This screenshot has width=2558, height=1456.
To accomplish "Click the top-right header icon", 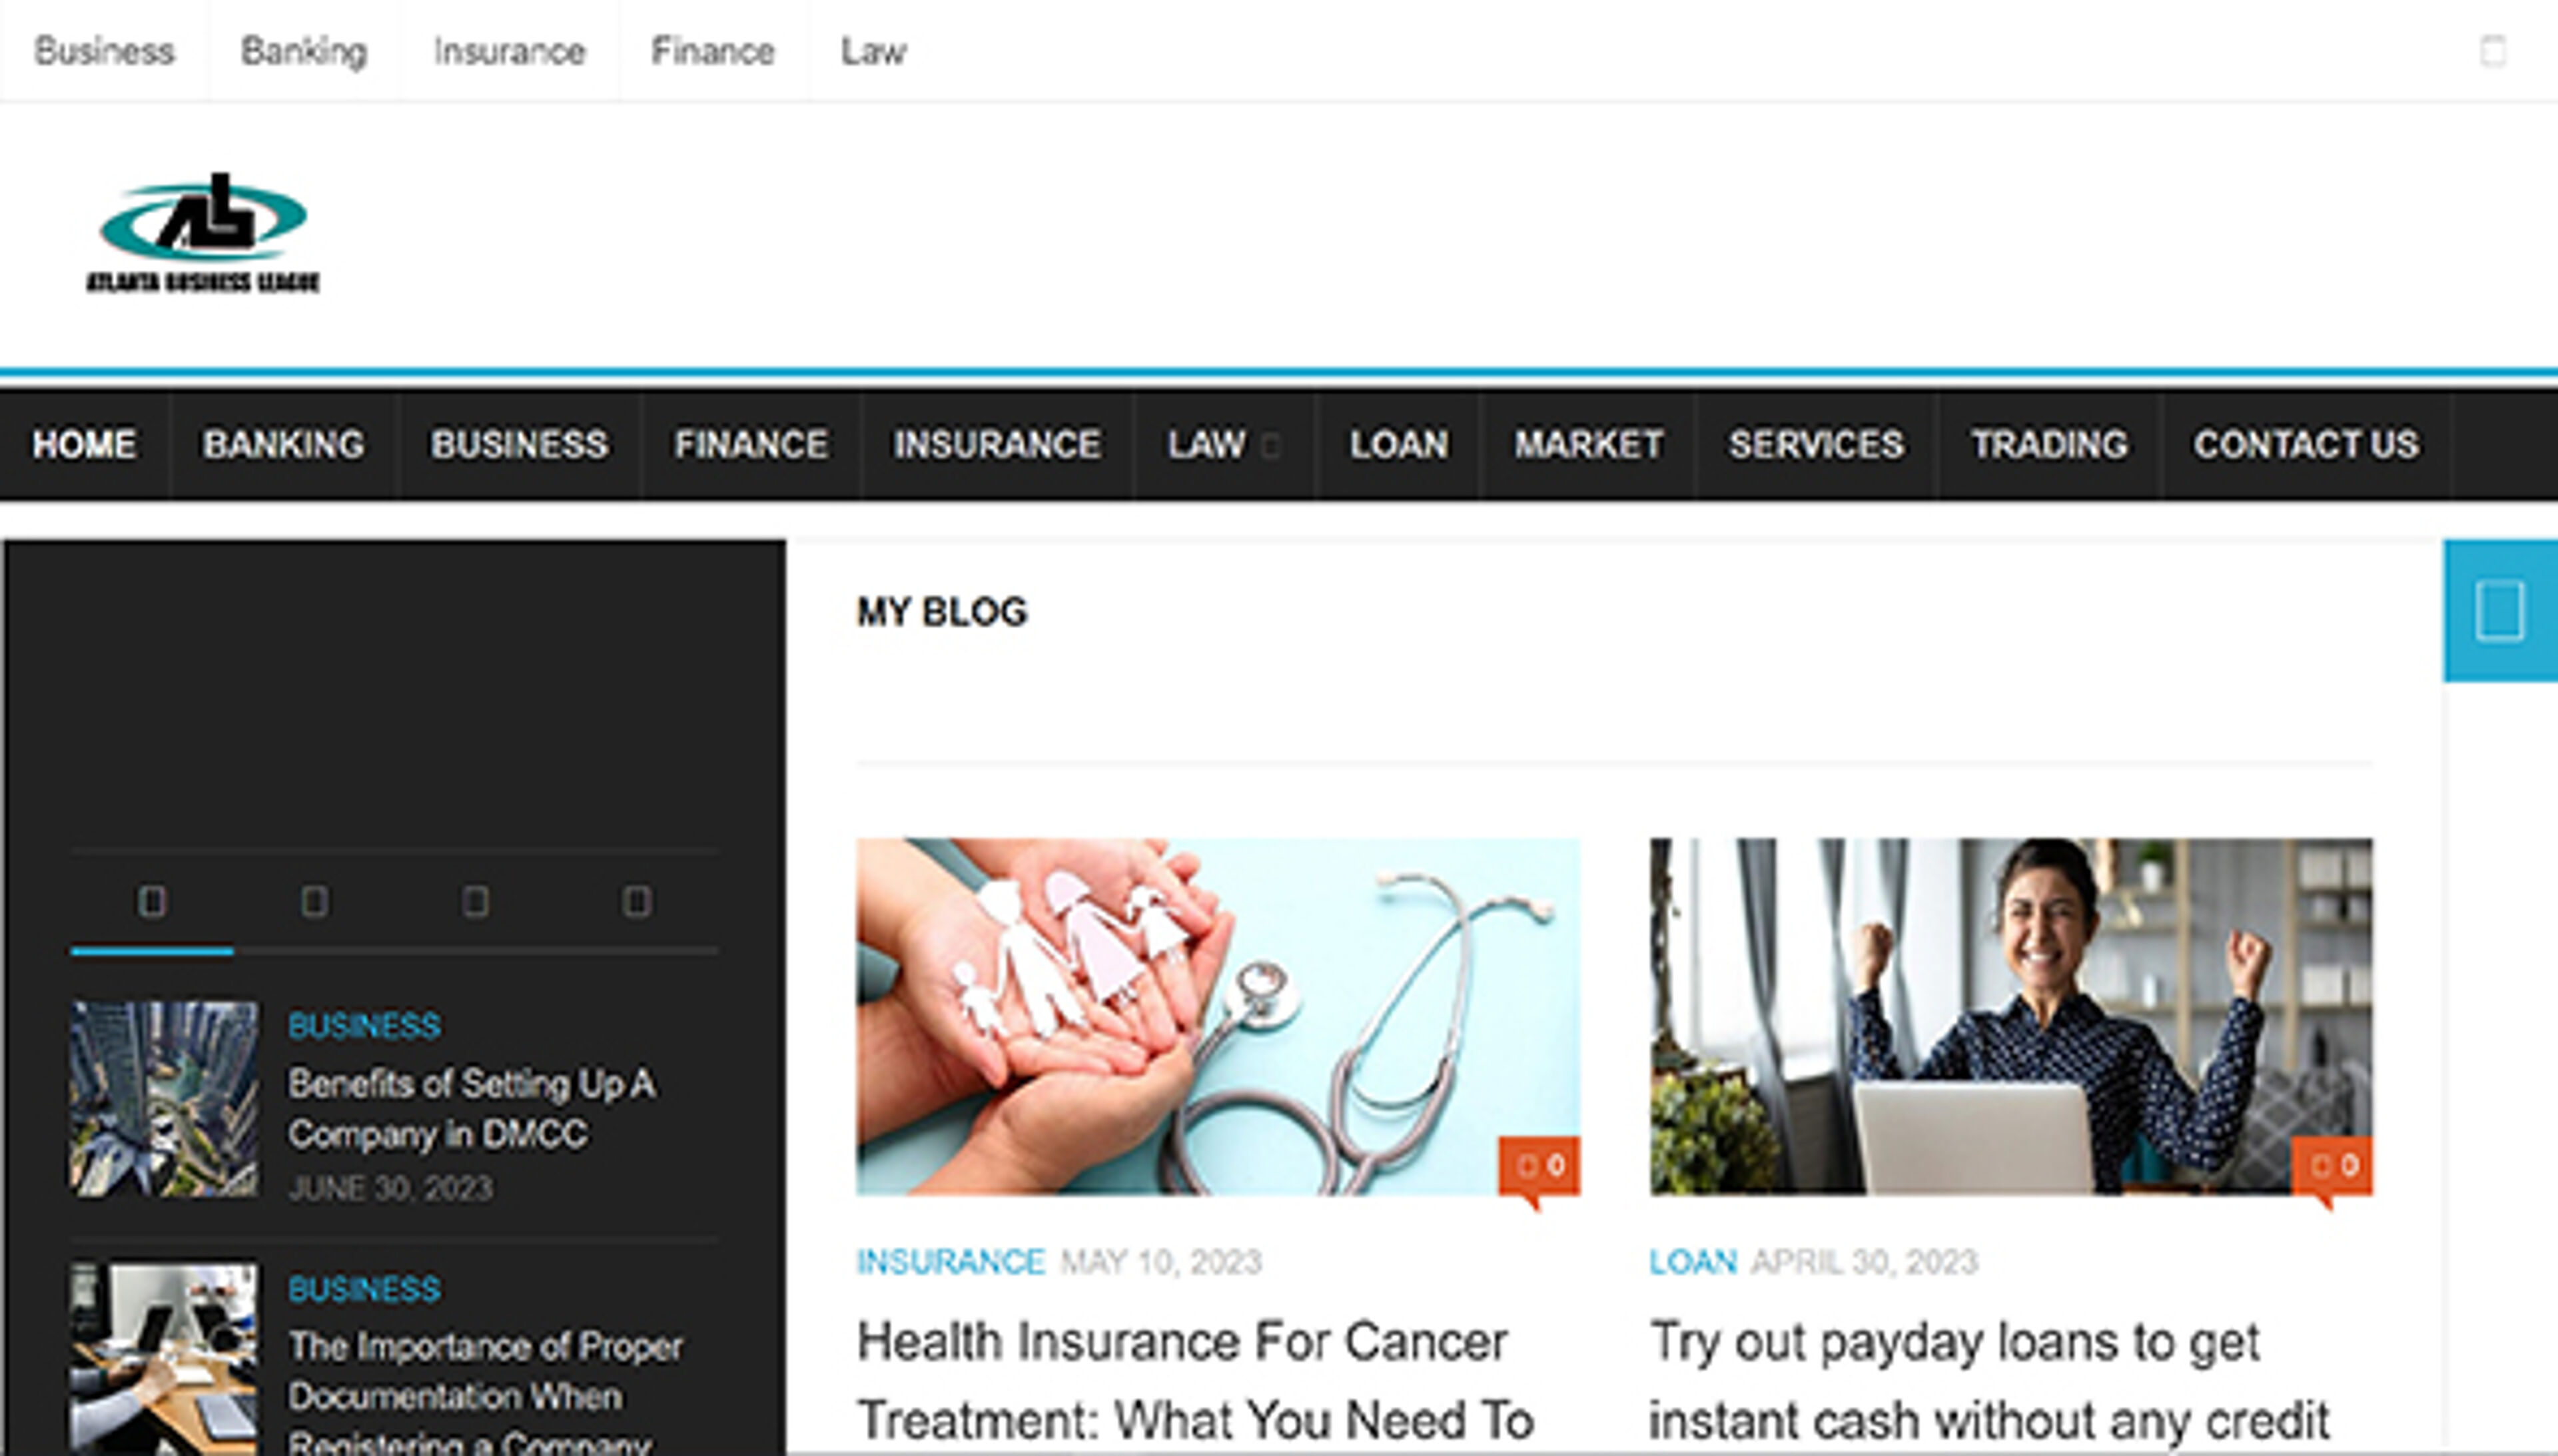I will 2493,51.
